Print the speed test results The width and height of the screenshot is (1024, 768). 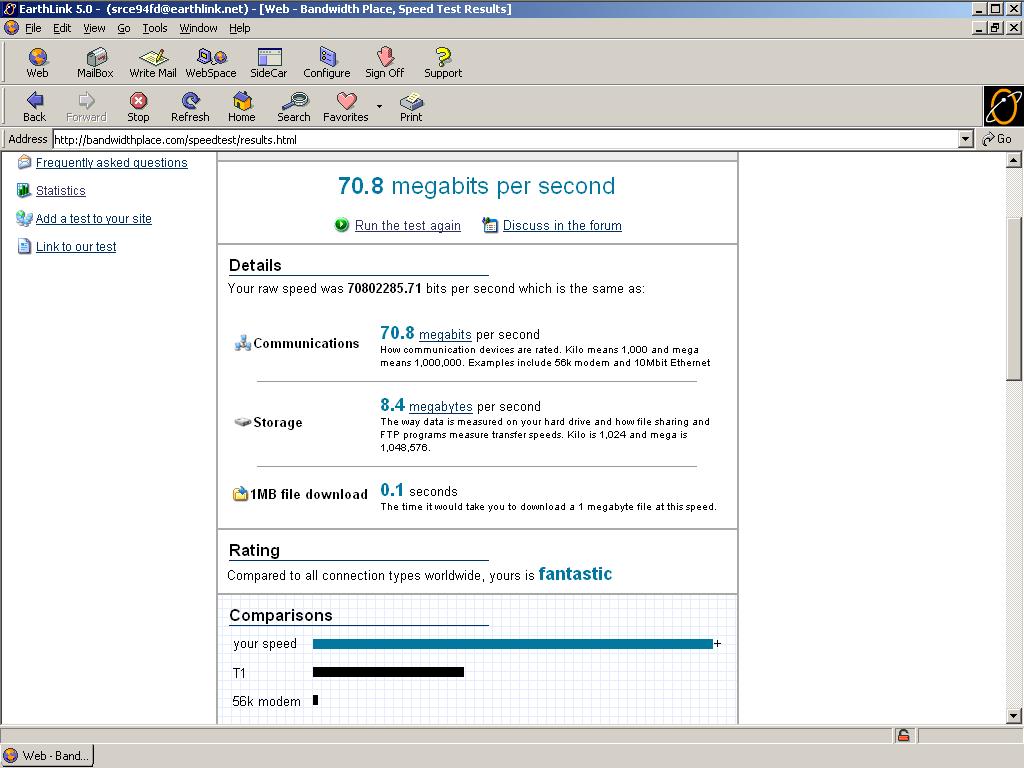pyautogui.click(x=411, y=106)
